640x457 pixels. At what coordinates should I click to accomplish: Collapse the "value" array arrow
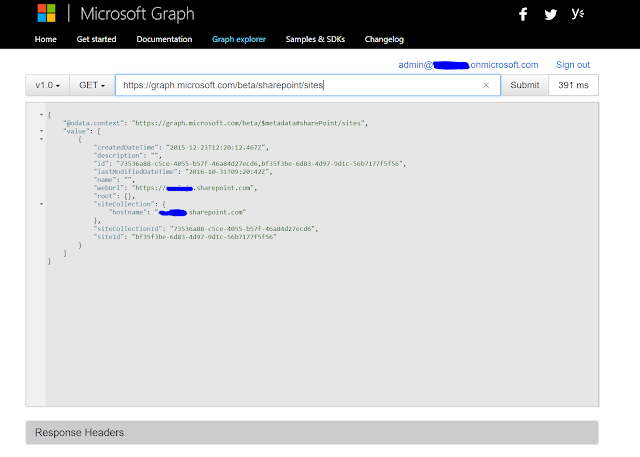coord(41,131)
